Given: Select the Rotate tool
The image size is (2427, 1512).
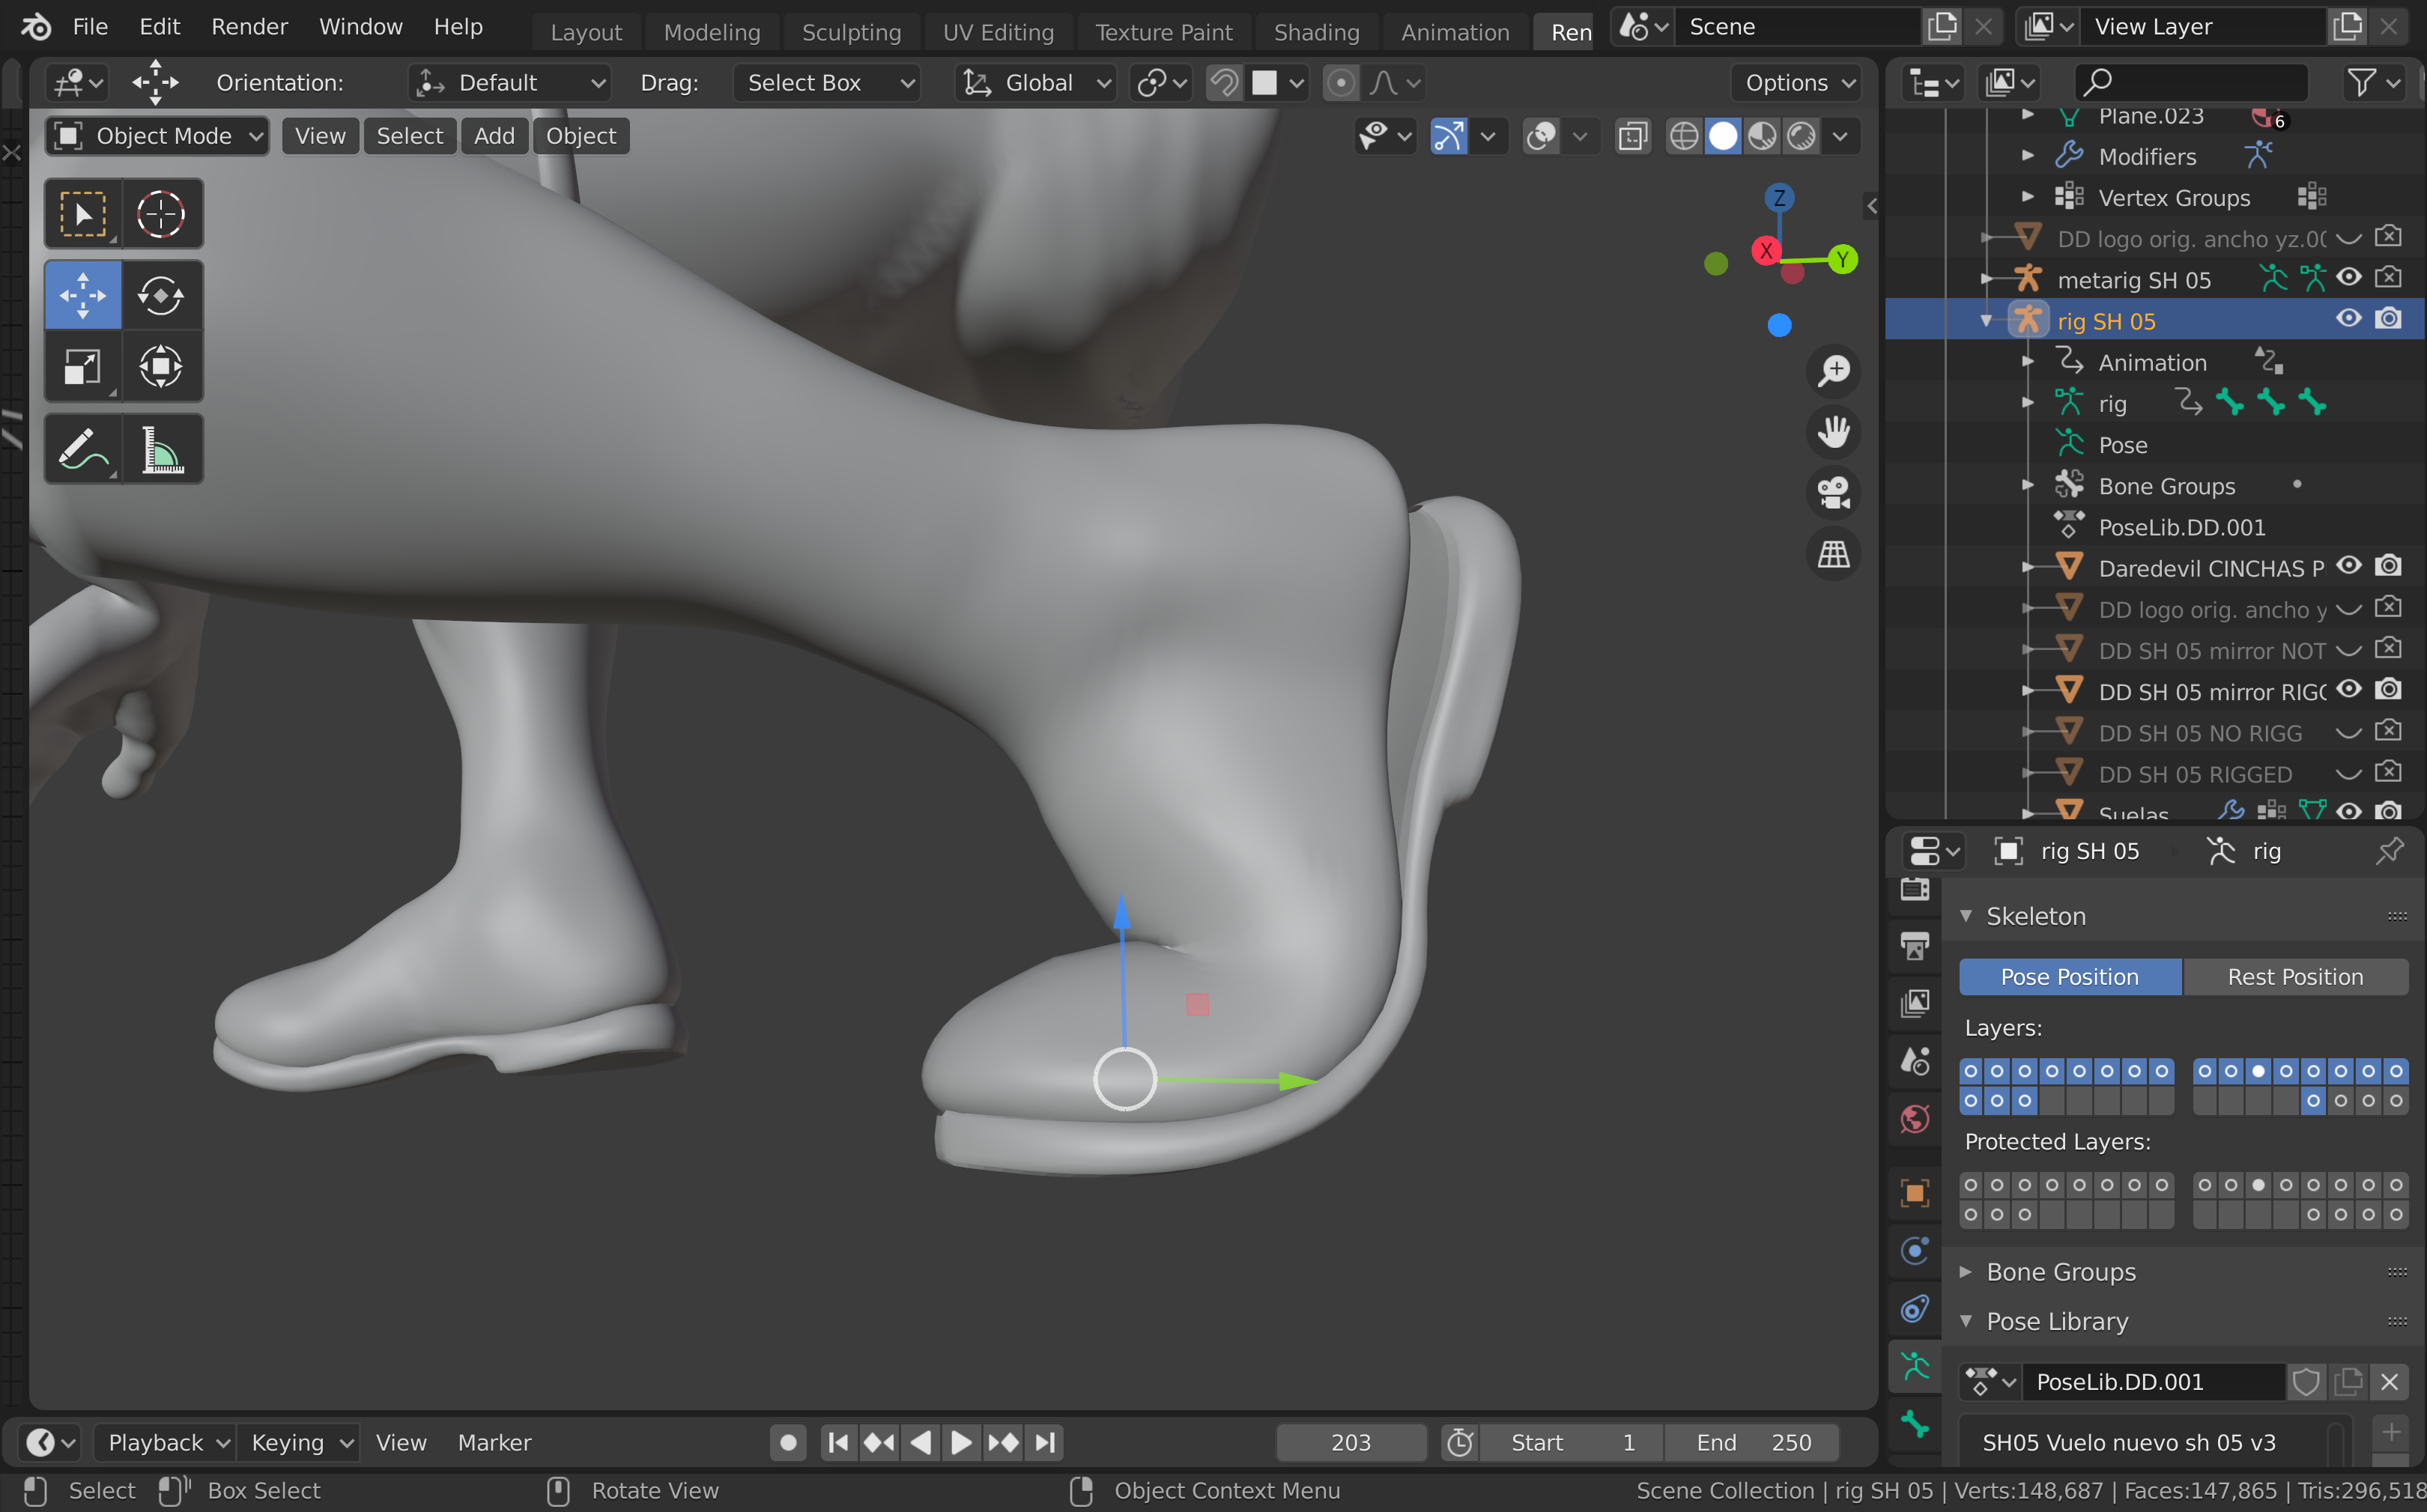Looking at the screenshot, I should [161, 296].
